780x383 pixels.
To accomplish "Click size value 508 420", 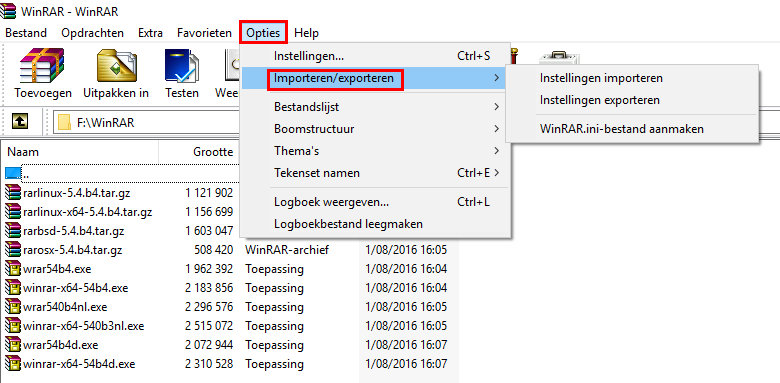I will 213,250.
